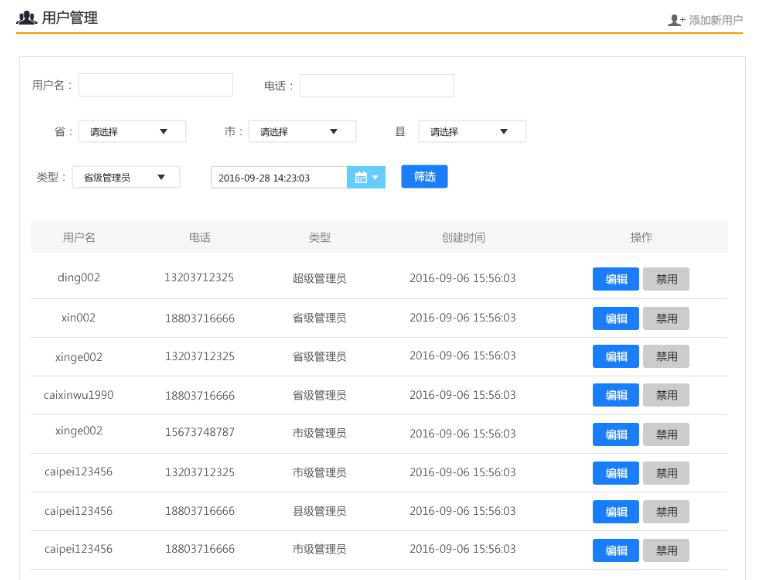Click the date-time input field
Screen dimensions: 761x580
pyautogui.click(x=278, y=178)
